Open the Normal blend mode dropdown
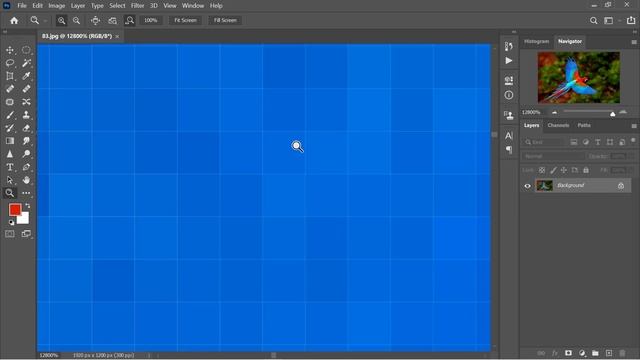 553,156
